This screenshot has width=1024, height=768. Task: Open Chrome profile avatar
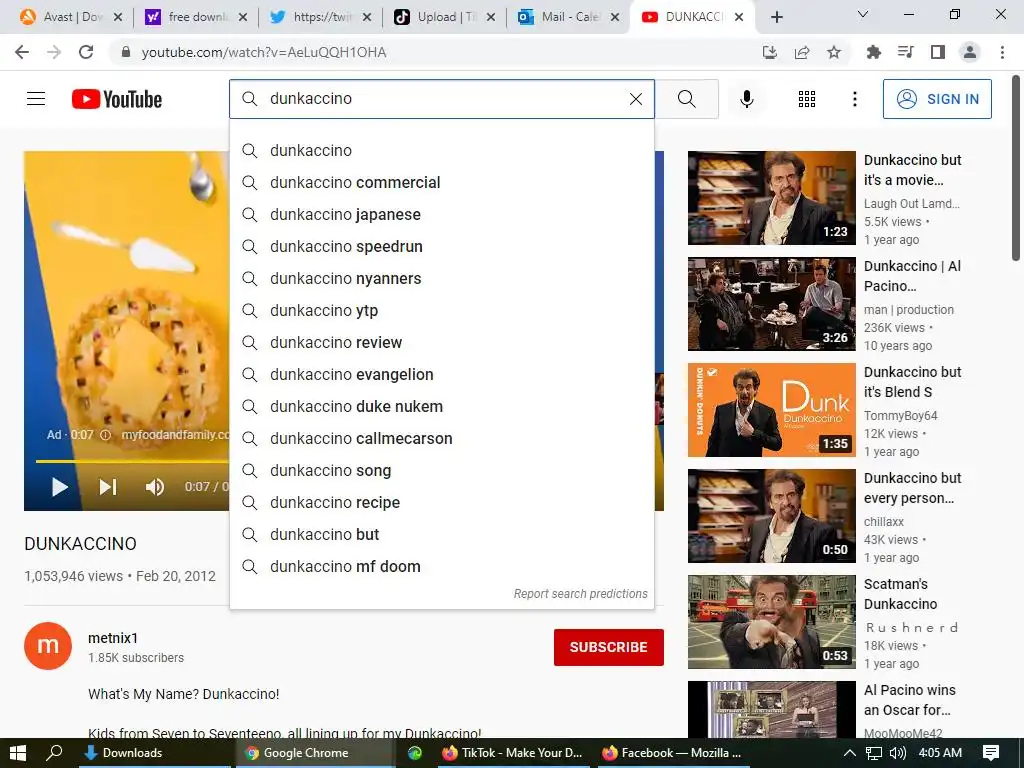point(970,52)
